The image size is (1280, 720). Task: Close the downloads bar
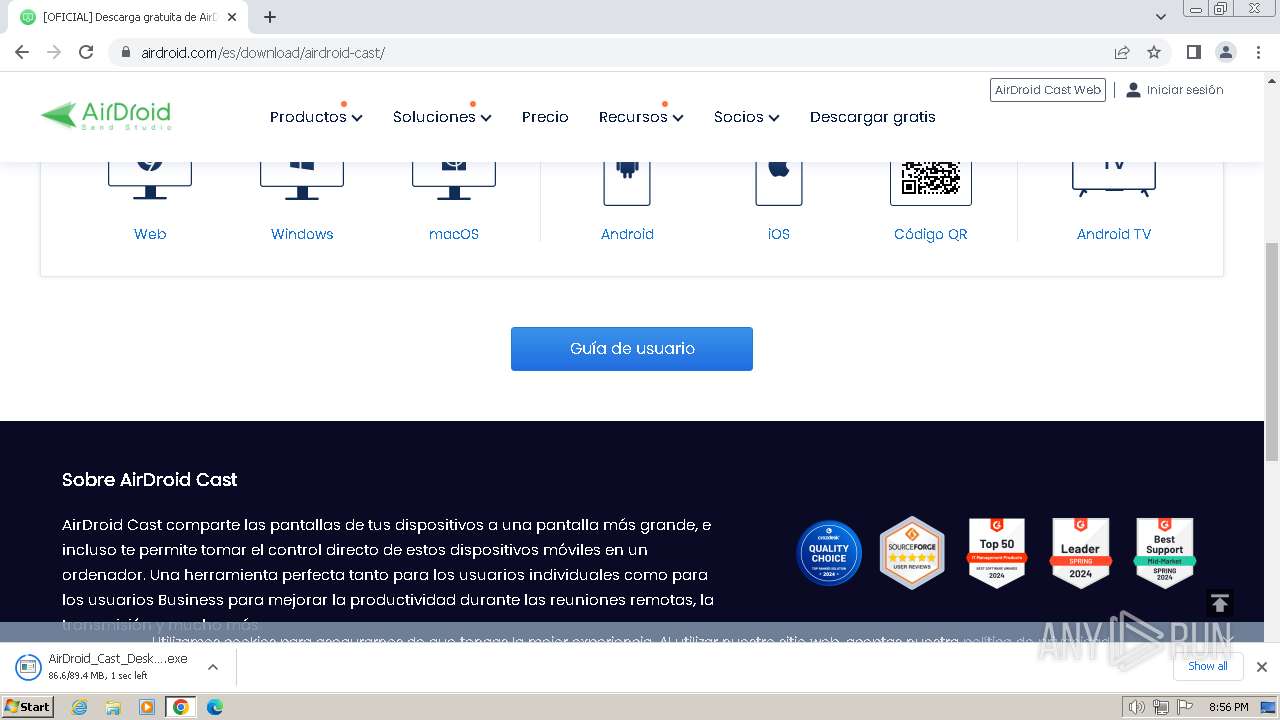click(x=1262, y=667)
